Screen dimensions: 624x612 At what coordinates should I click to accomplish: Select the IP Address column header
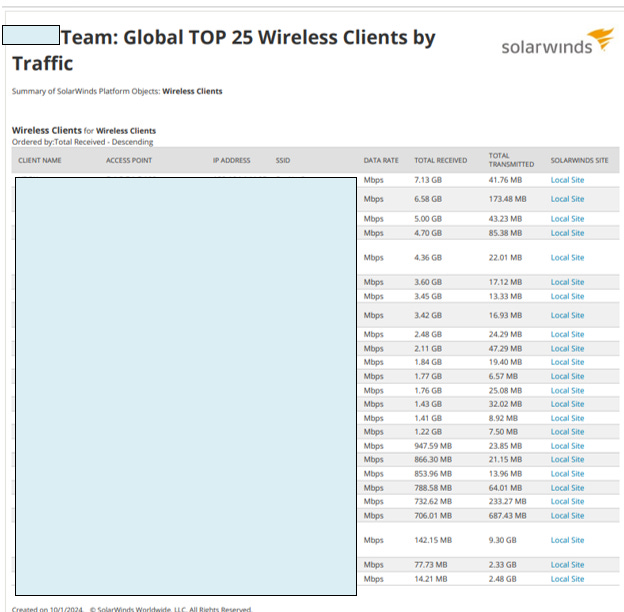[x=231, y=160]
